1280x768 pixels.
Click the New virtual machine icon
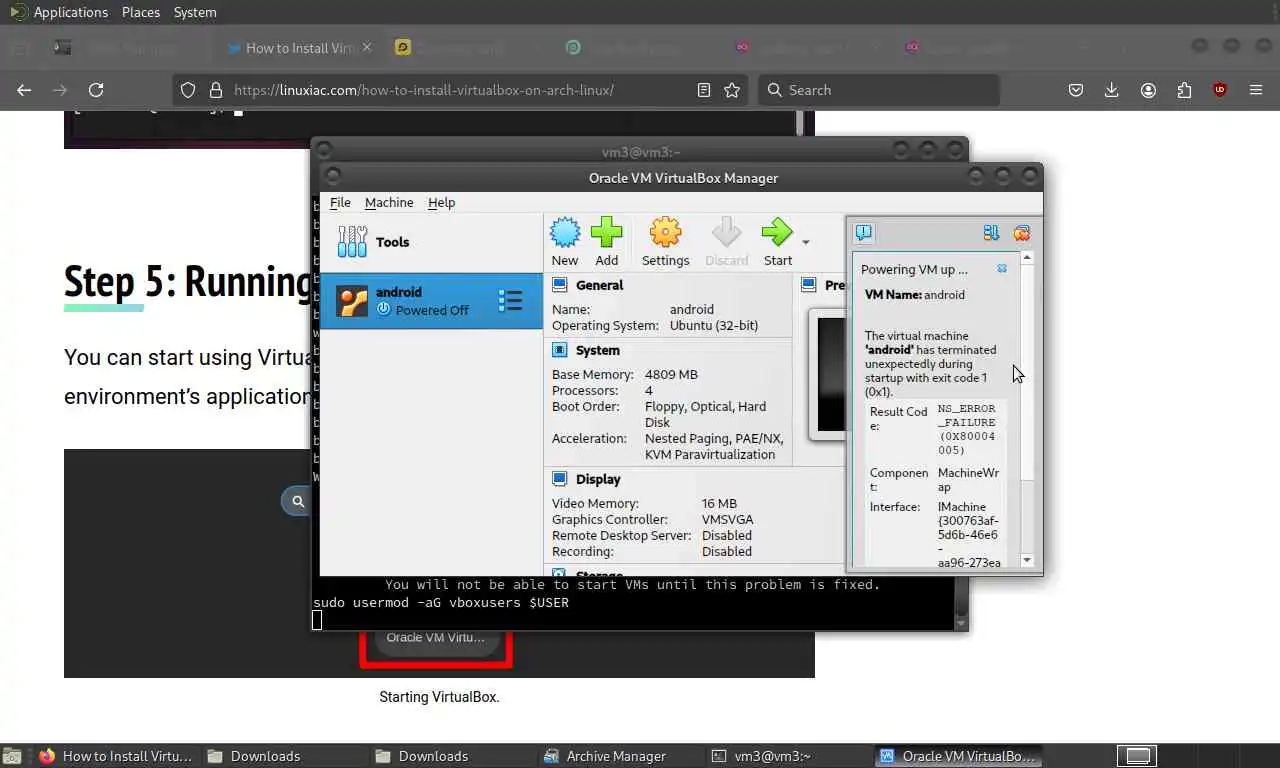pyautogui.click(x=565, y=233)
